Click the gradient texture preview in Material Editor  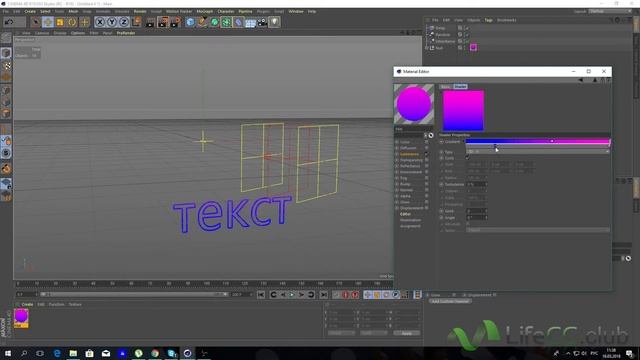(463, 111)
